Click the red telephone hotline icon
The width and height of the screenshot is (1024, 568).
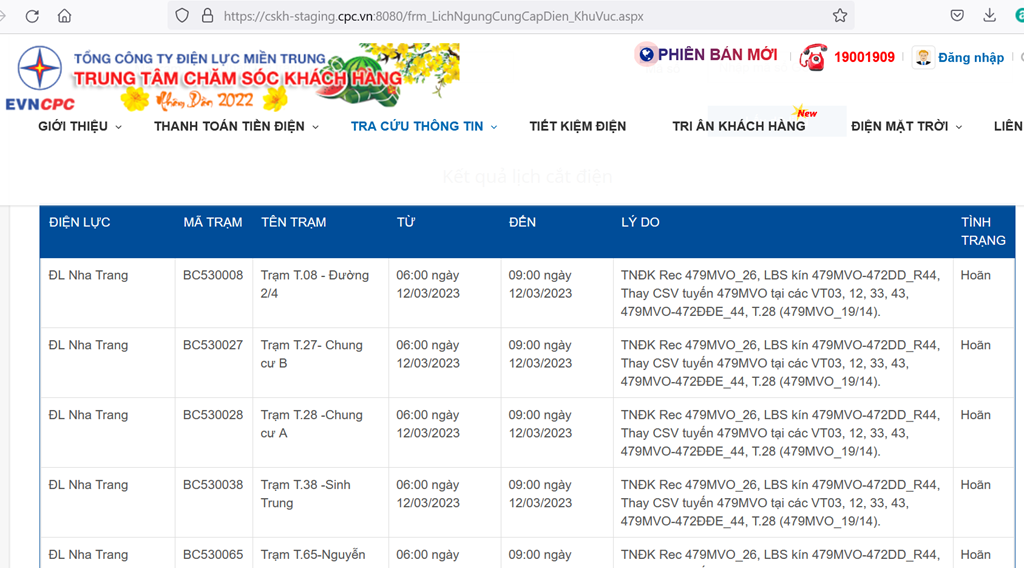pos(813,57)
